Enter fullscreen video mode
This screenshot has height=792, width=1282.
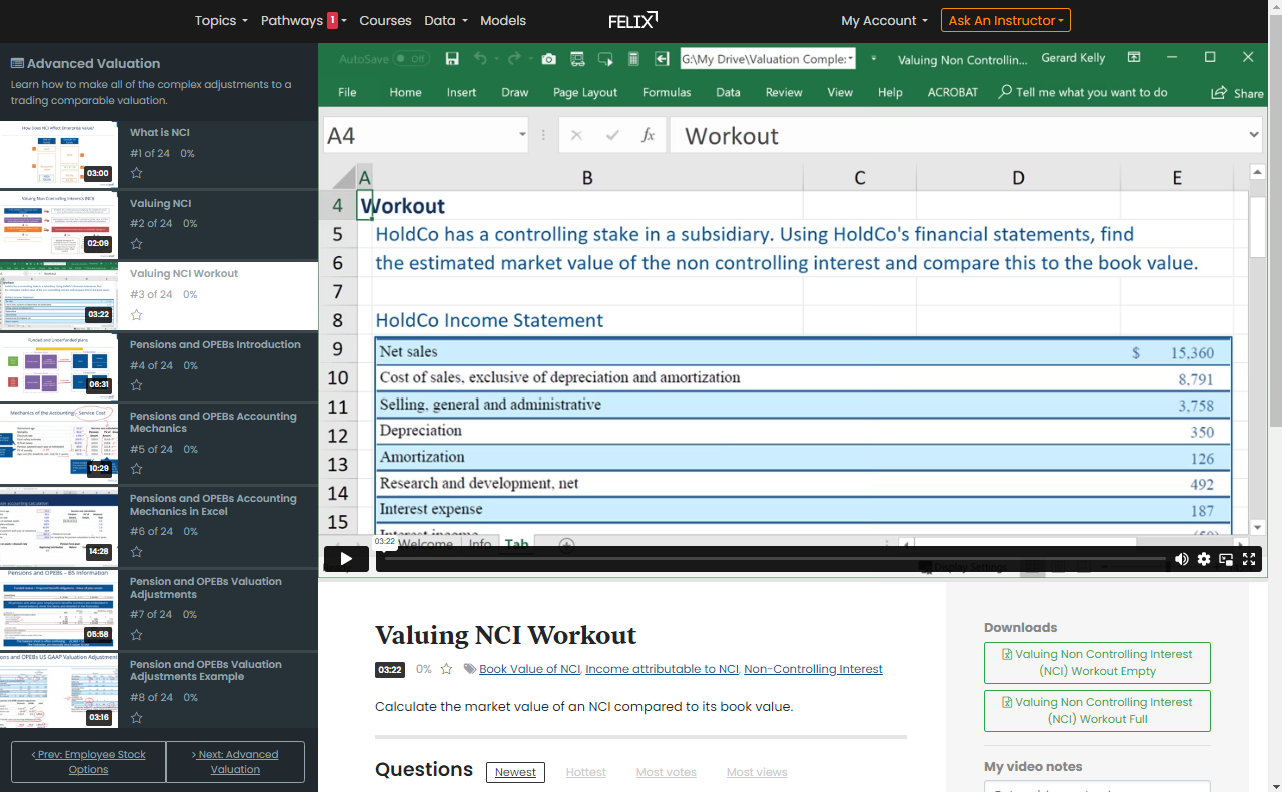tap(1247, 559)
